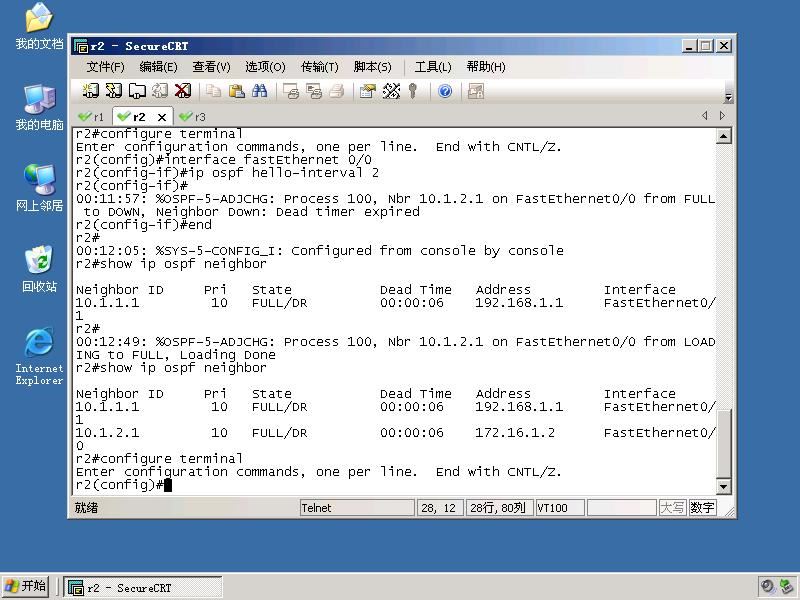Switch to the r1 session tab
Image resolution: width=800 pixels, height=600 pixels.
tap(92, 117)
